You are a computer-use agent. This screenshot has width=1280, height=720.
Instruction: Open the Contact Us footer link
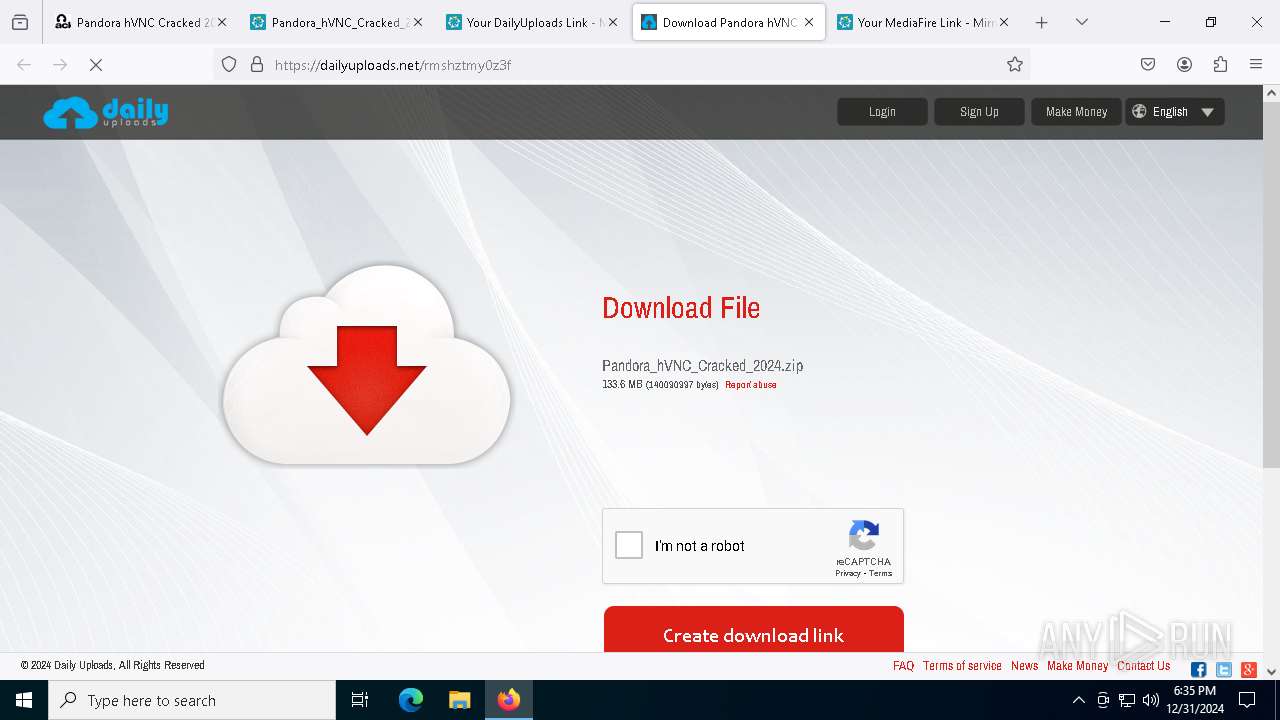click(1143, 666)
